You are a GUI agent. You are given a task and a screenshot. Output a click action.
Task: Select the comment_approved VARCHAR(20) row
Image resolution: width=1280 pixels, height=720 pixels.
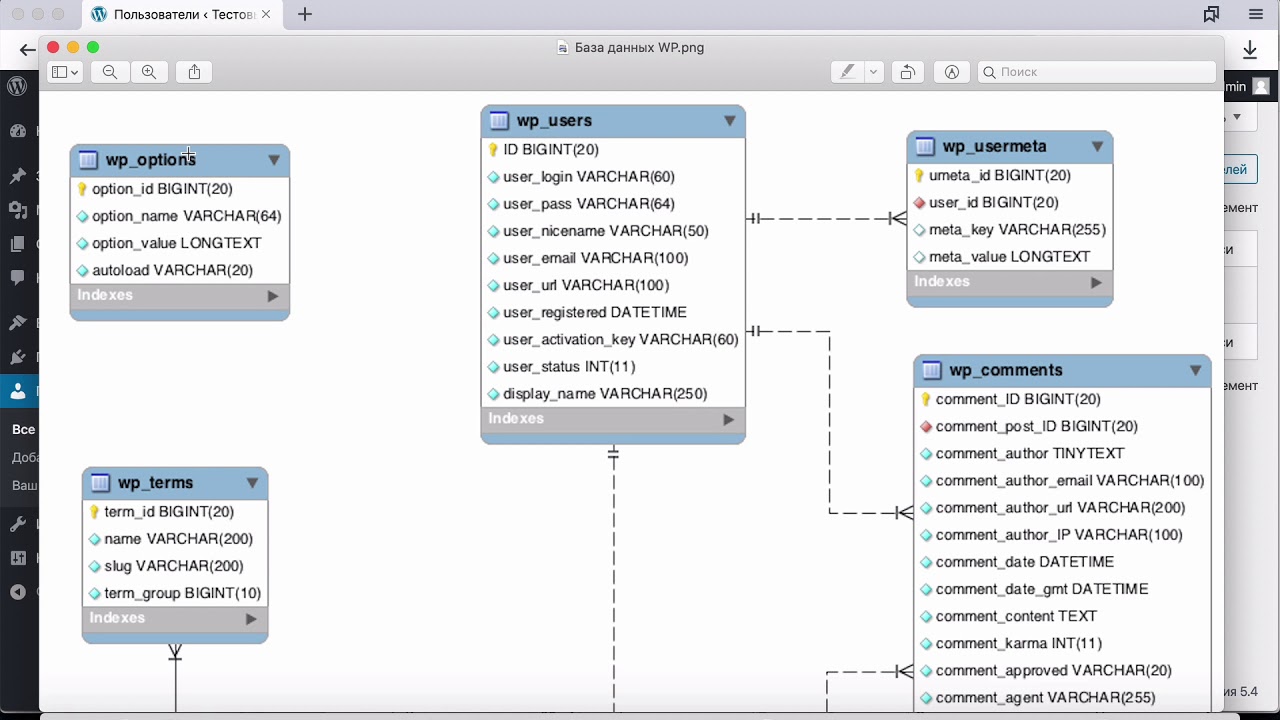[x=1062, y=670]
